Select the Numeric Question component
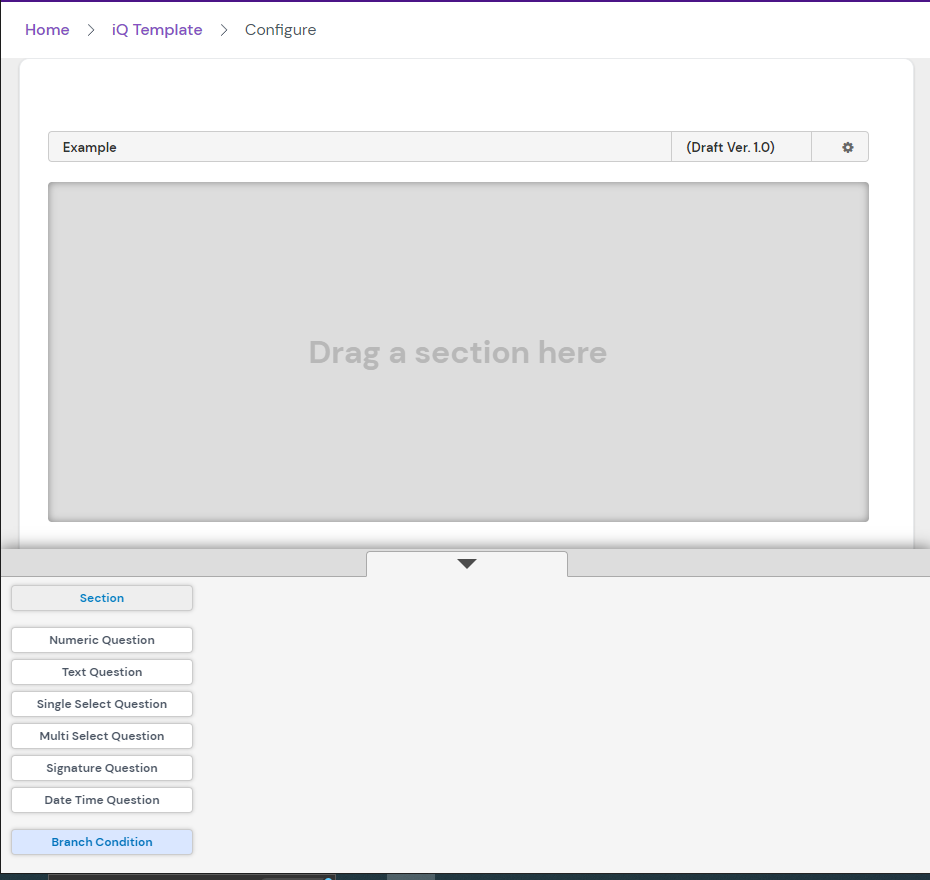 [101, 639]
